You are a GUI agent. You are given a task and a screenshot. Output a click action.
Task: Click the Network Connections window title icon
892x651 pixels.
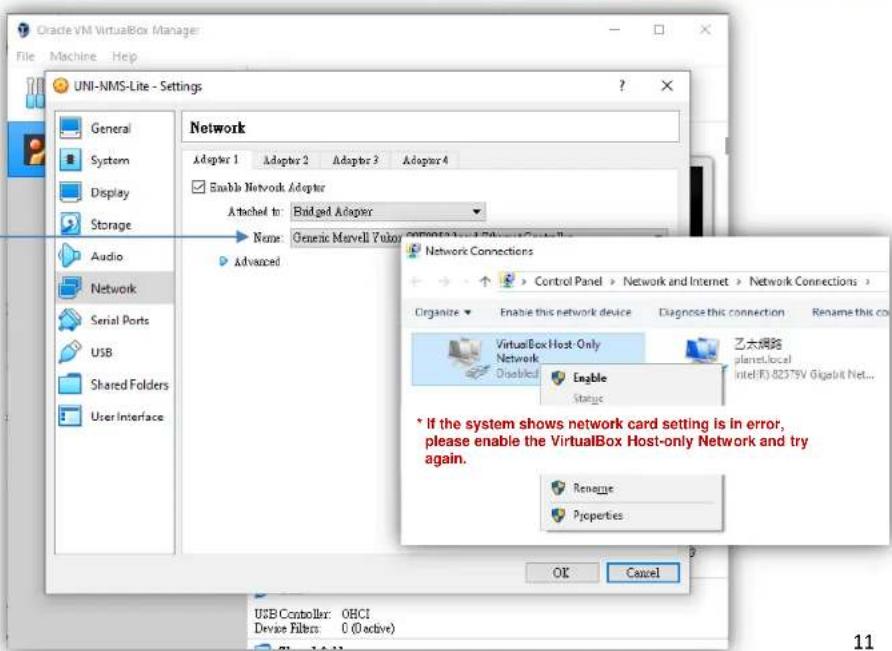pyautogui.click(x=414, y=250)
